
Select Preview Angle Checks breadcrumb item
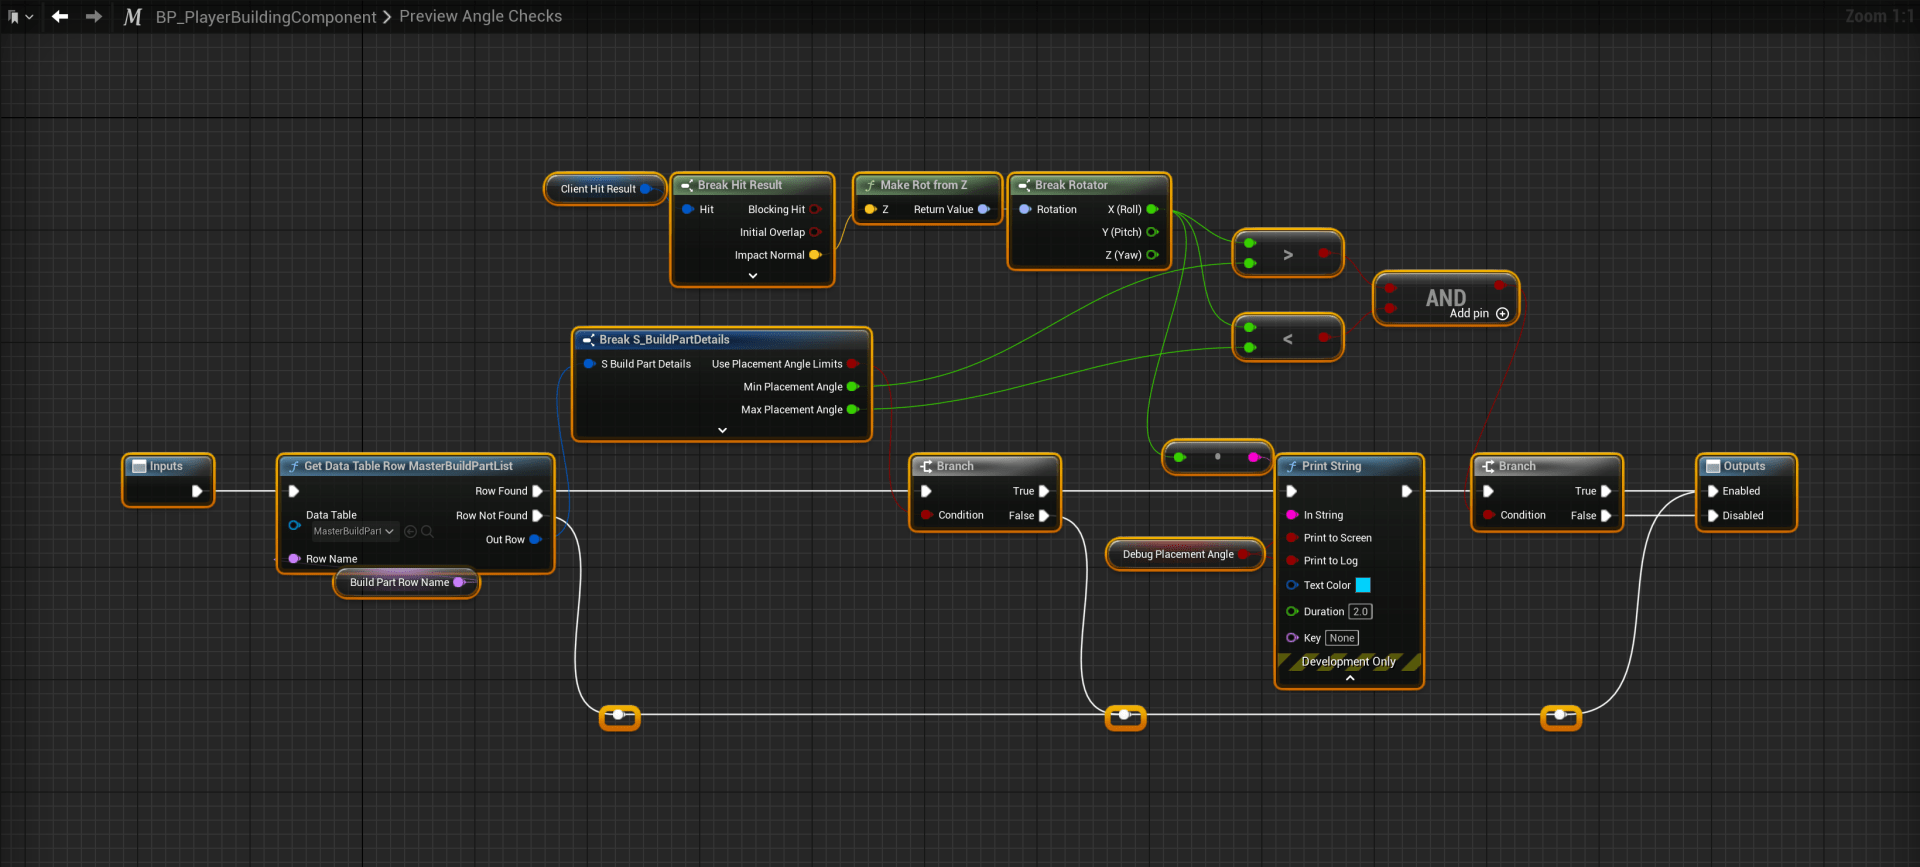(480, 17)
